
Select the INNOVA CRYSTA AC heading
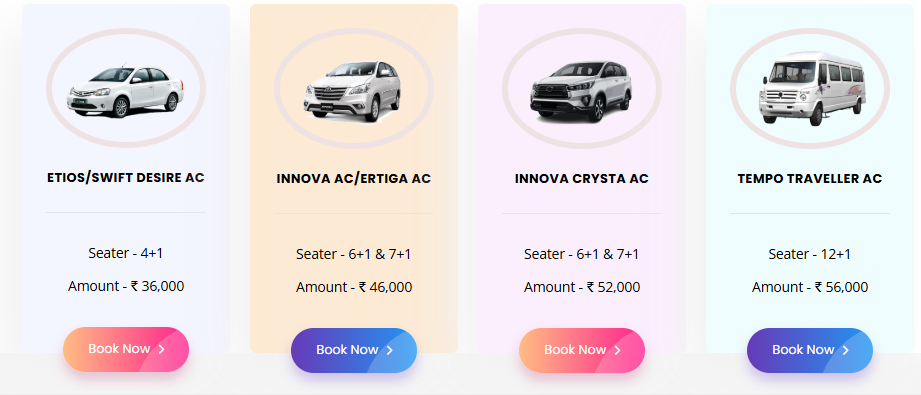click(581, 179)
